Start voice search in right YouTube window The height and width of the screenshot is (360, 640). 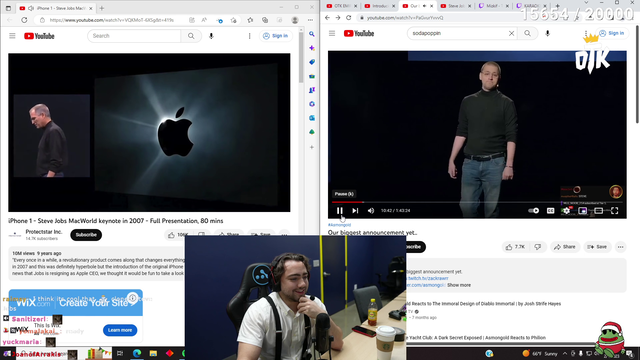point(547,33)
